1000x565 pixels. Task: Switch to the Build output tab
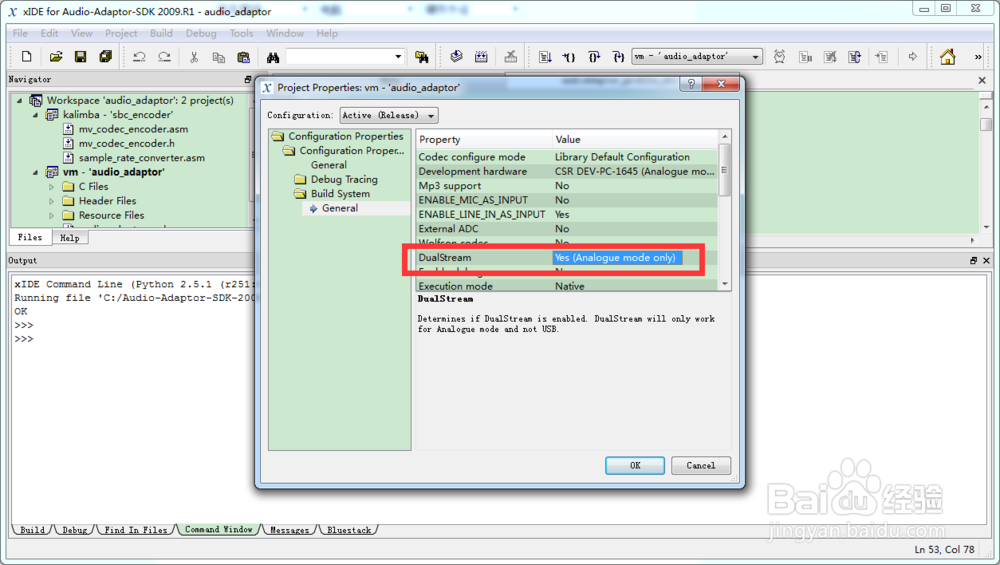33,530
